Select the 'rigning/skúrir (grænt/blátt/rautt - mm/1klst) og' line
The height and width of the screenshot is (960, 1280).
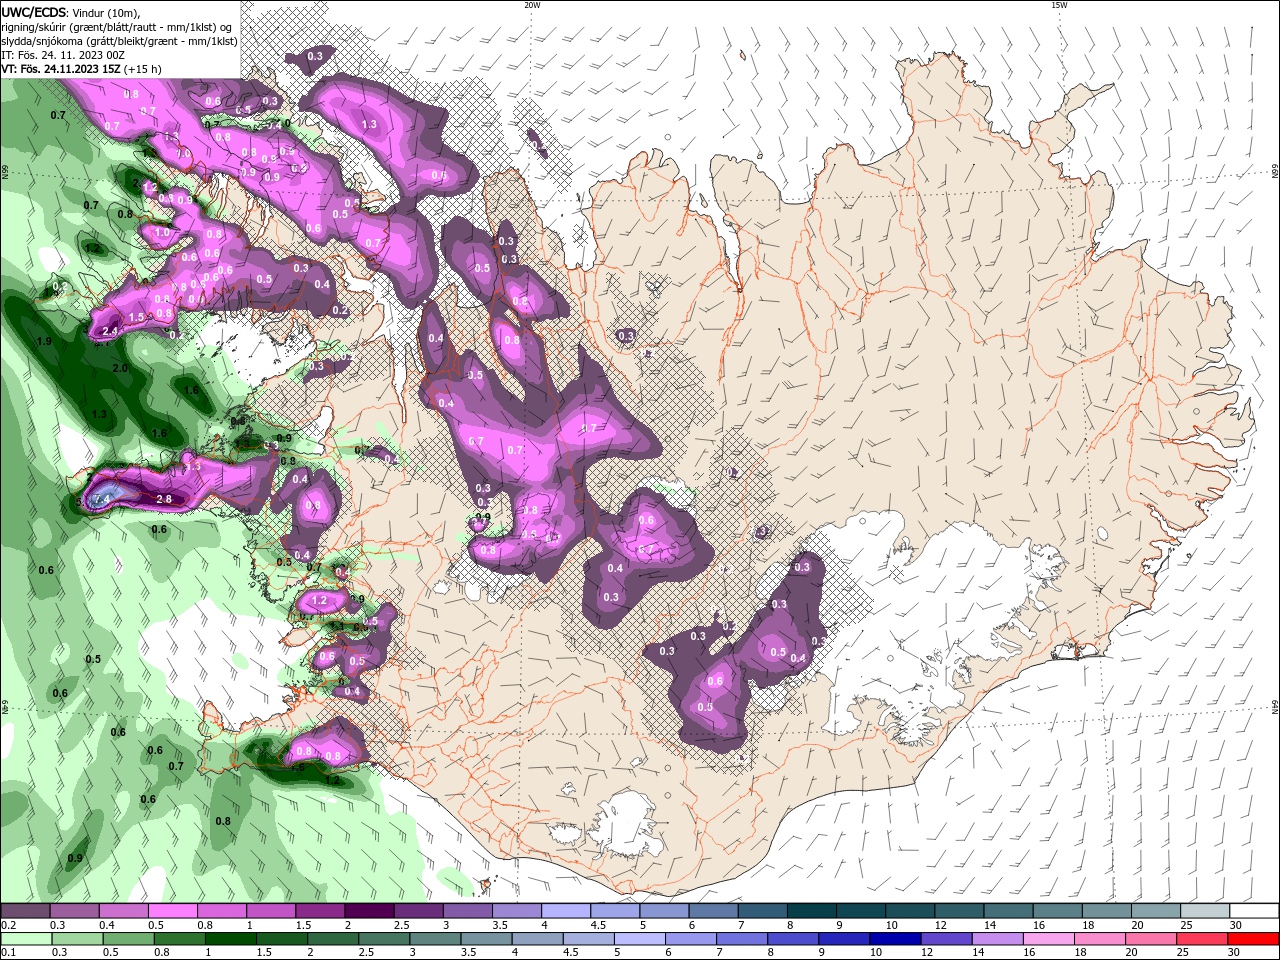[x=118, y=26]
